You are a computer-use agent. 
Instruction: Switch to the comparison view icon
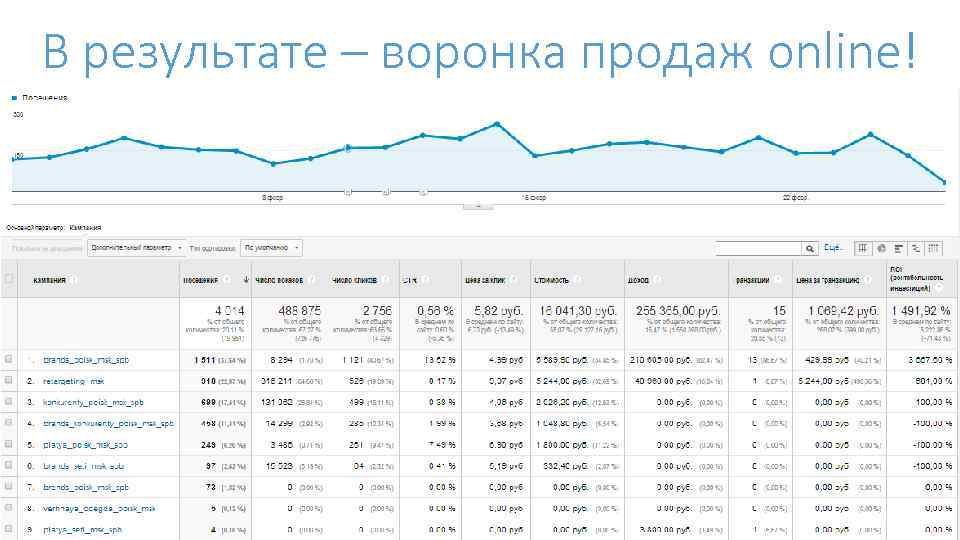(x=916, y=248)
